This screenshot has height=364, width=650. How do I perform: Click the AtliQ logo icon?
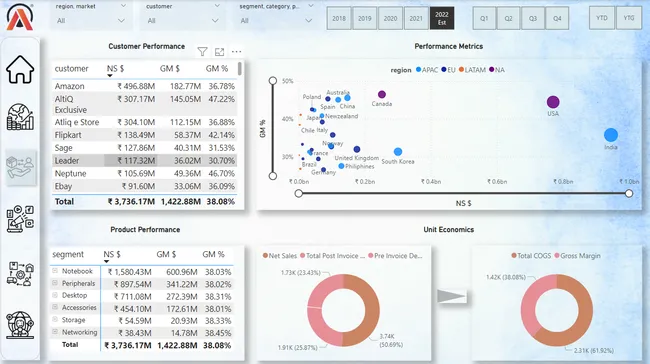tap(19, 17)
